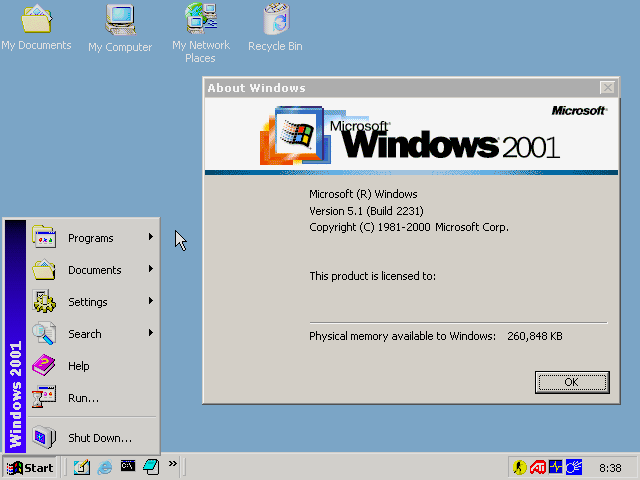The height and width of the screenshot is (480, 640).
Task: Click the Microsoft logo in the dialog's top-right corner
Action: tap(579, 111)
